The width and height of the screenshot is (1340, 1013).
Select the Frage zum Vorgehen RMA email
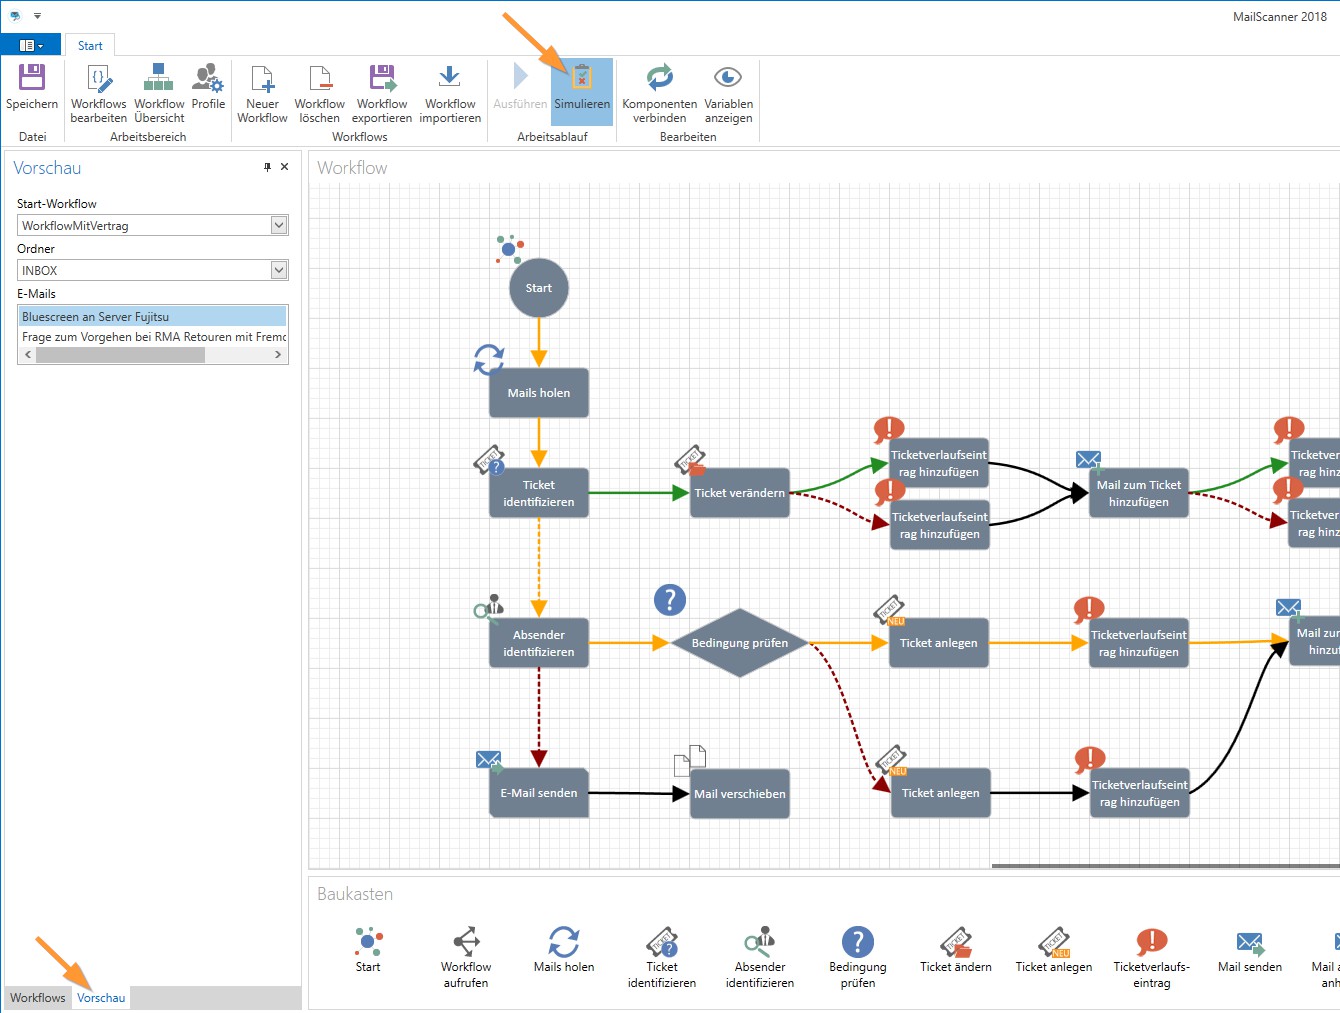pyautogui.click(x=152, y=337)
